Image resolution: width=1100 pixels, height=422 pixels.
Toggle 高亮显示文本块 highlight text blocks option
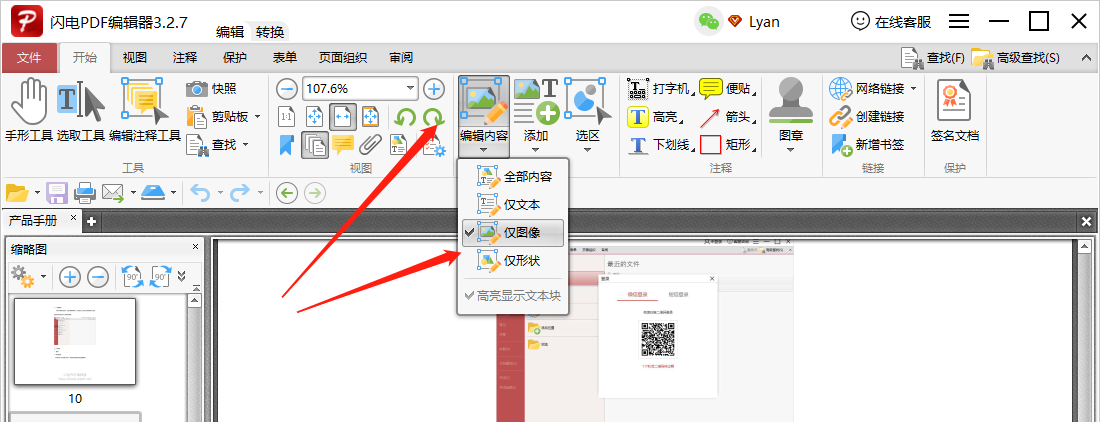click(x=513, y=296)
